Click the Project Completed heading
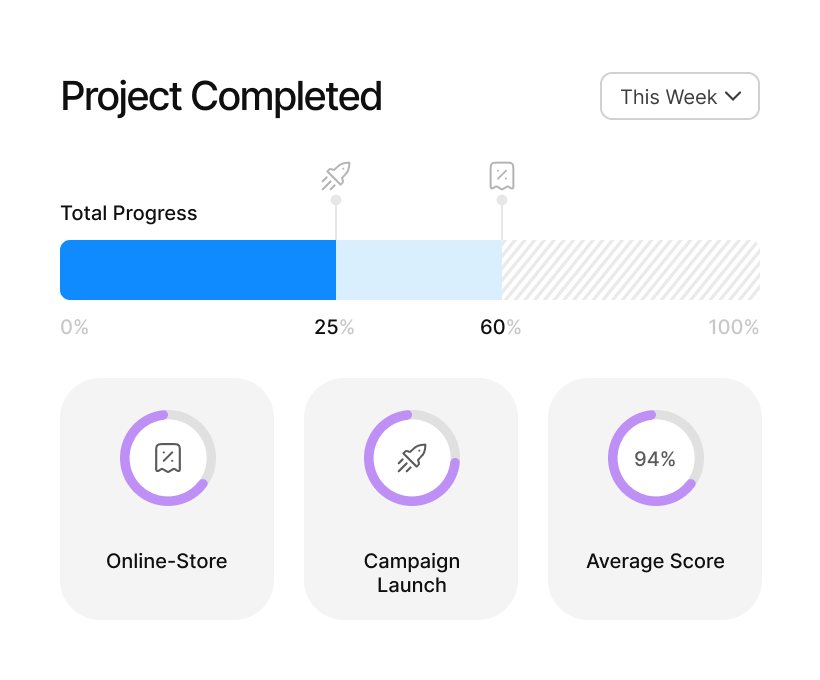This screenshot has width=820, height=680. click(221, 97)
